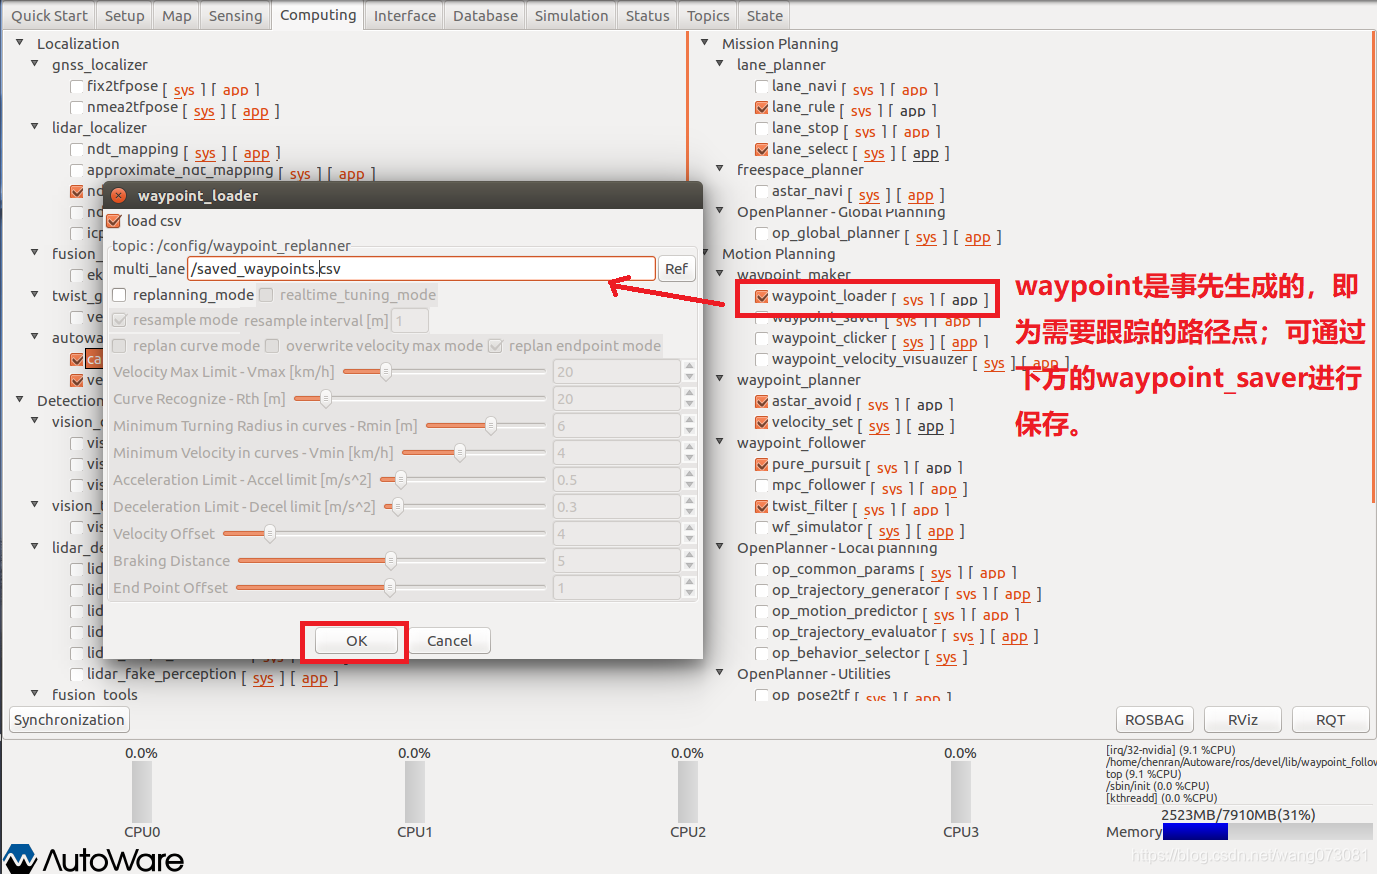Screen dimensions: 1377x874
Task: Check the lane_navi node
Action: (x=762, y=87)
